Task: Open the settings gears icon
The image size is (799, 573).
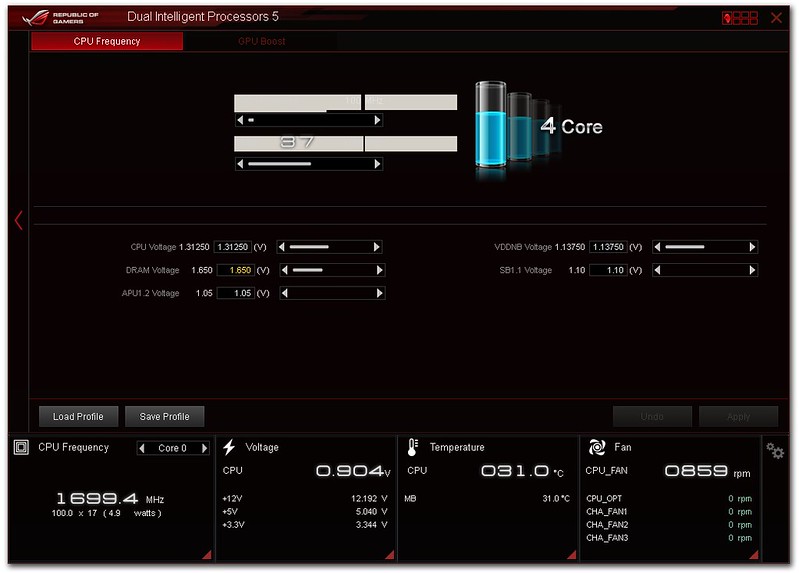Action: pyautogui.click(x=775, y=450)
